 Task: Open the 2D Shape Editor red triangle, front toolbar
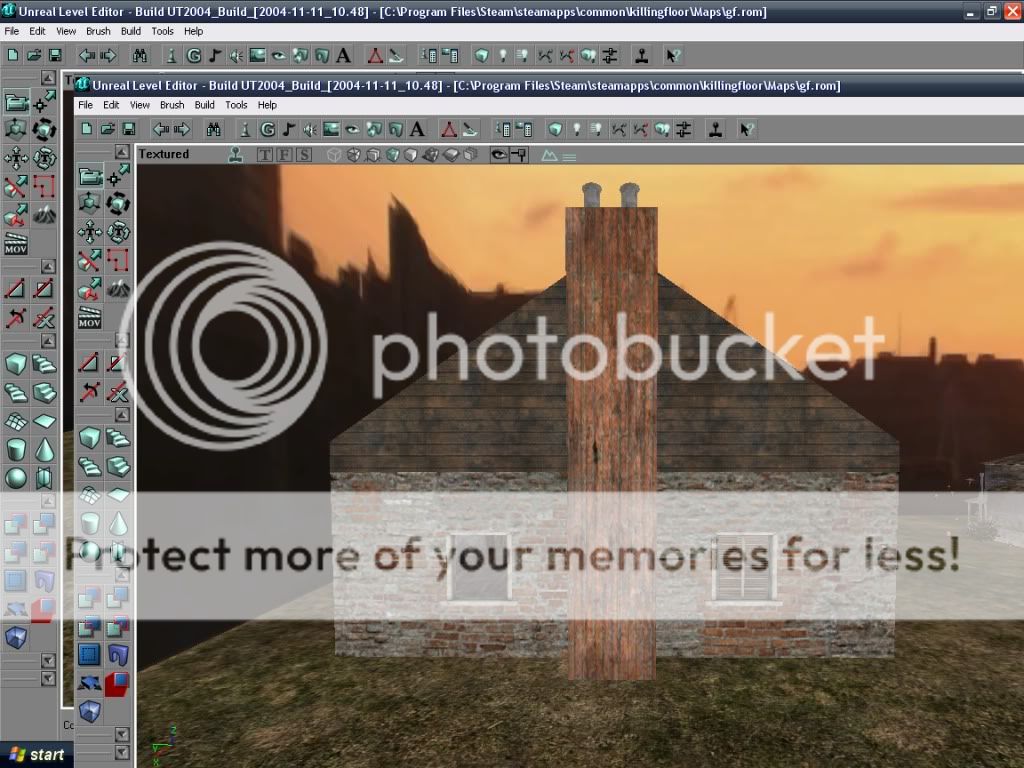[449, 129]
